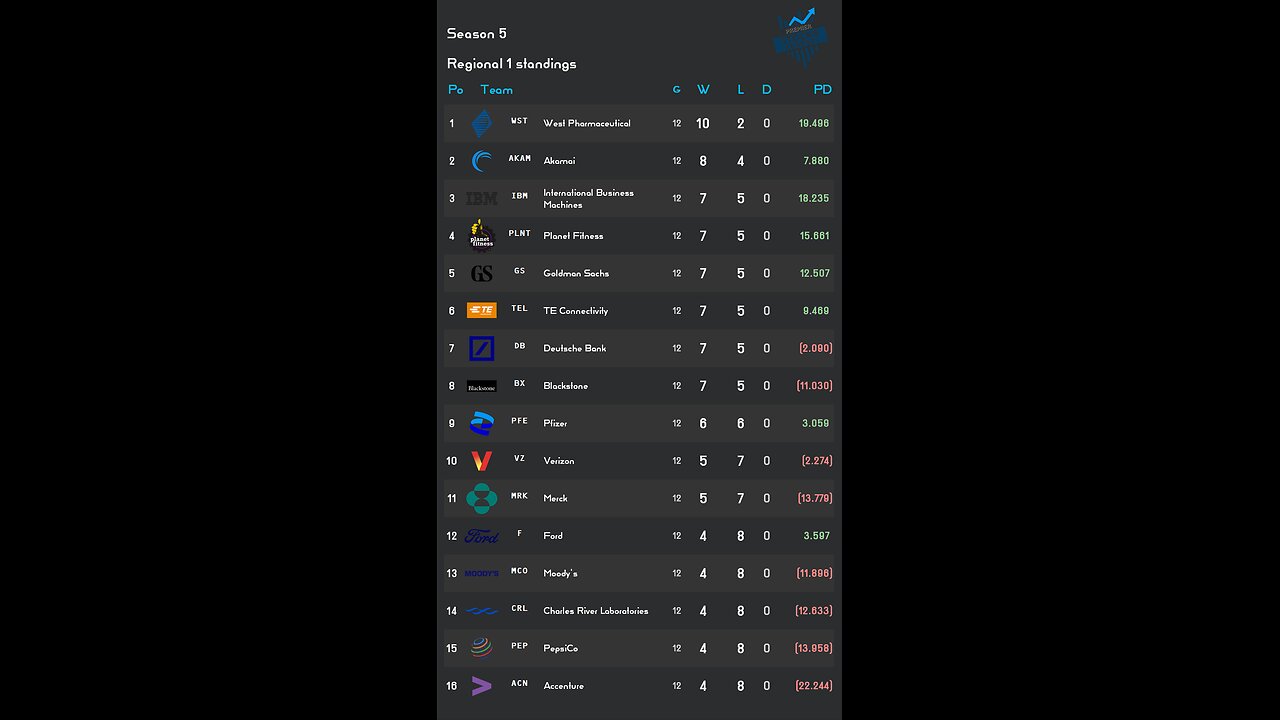
Task: Click the PepsiCo globe logo
Action: click(x=481, y=648)
